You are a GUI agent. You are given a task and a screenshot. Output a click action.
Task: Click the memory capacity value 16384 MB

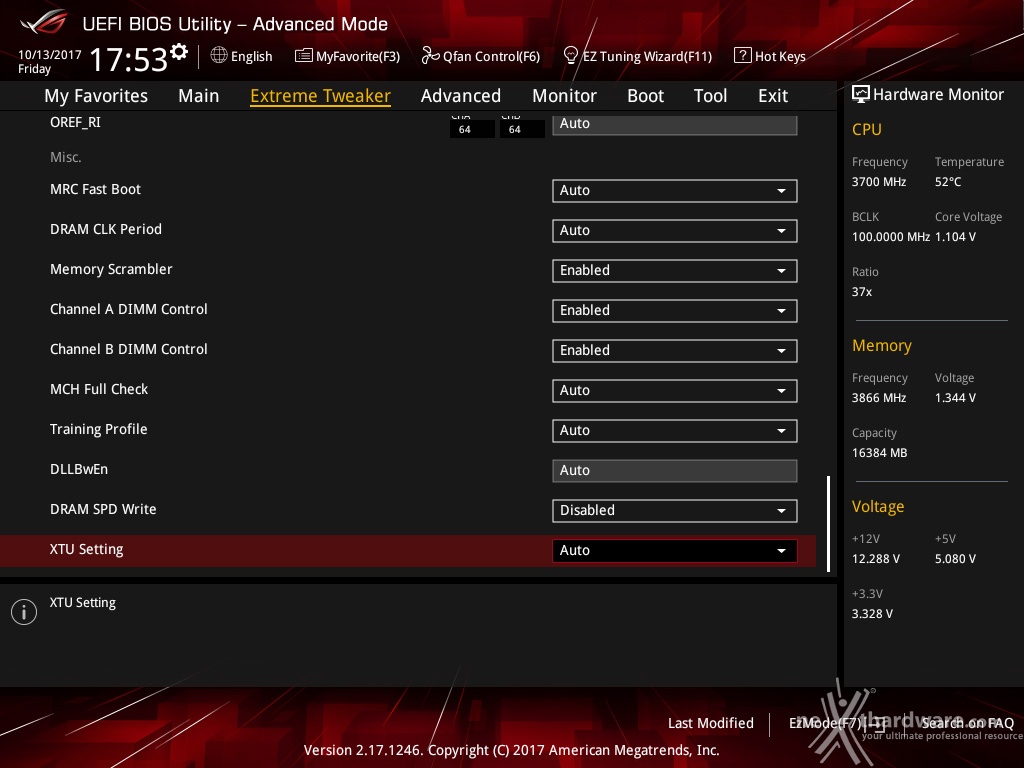tap(880, 453)
